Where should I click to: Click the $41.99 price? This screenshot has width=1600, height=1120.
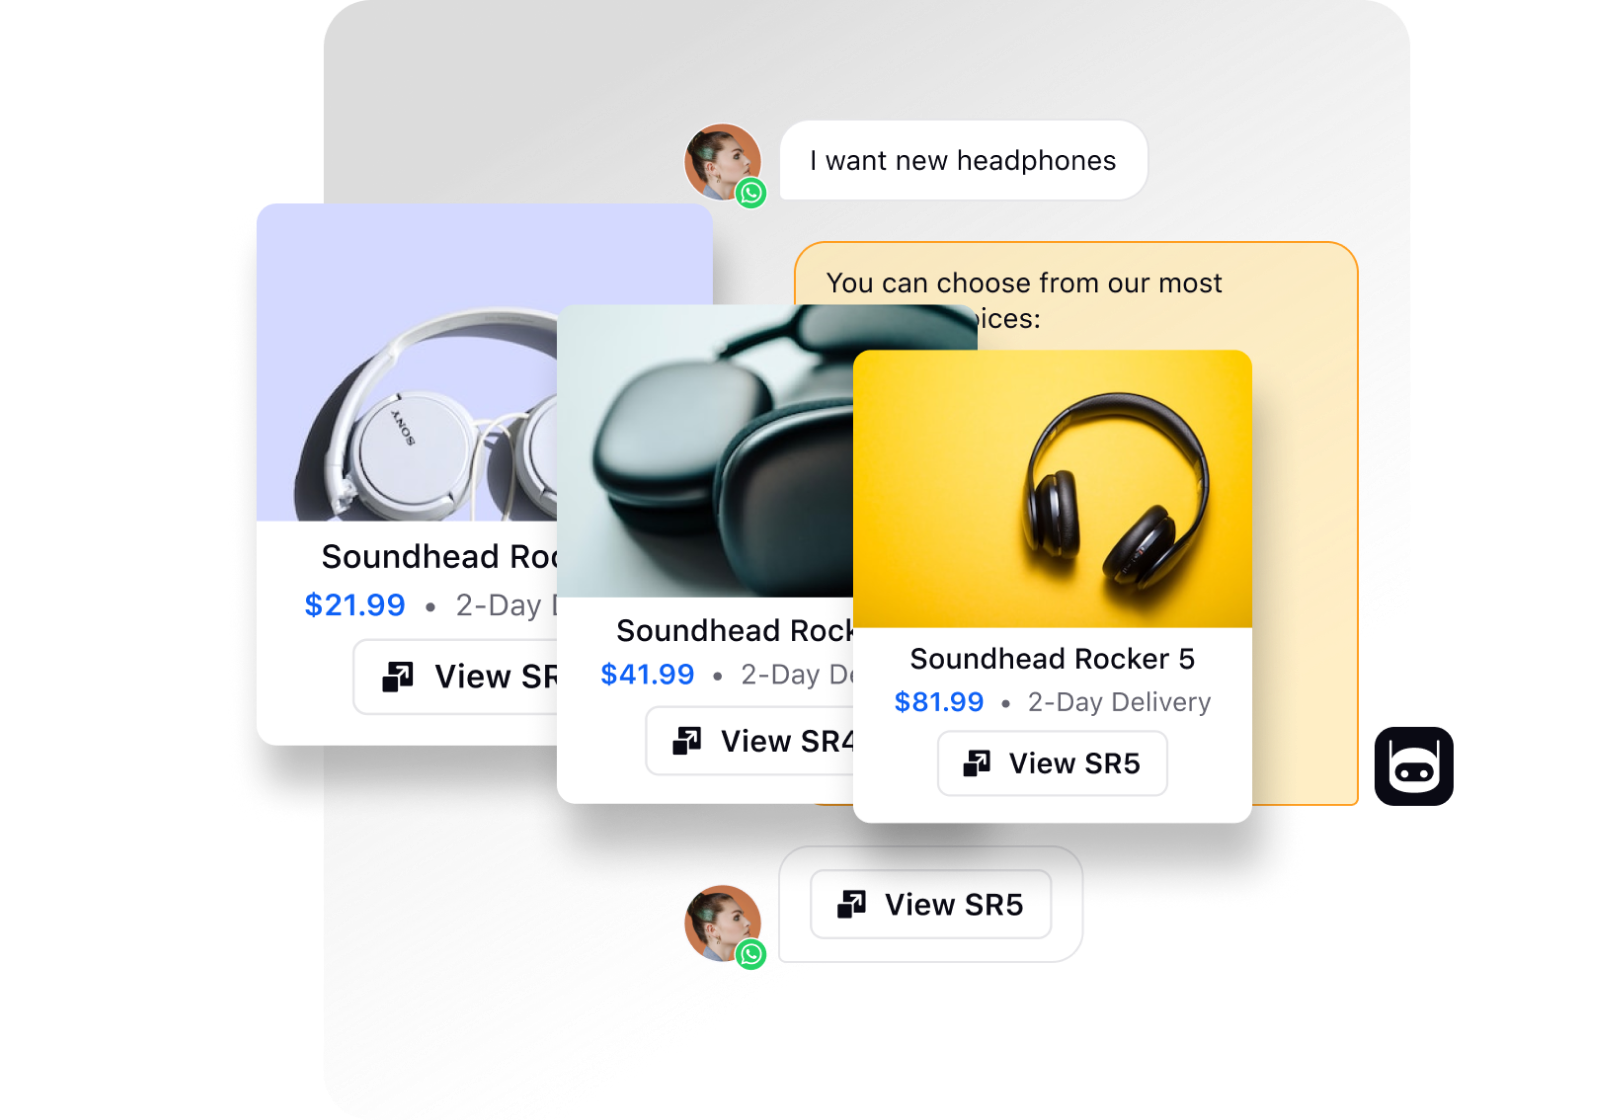pyautogui.click(x=647, y=674)
